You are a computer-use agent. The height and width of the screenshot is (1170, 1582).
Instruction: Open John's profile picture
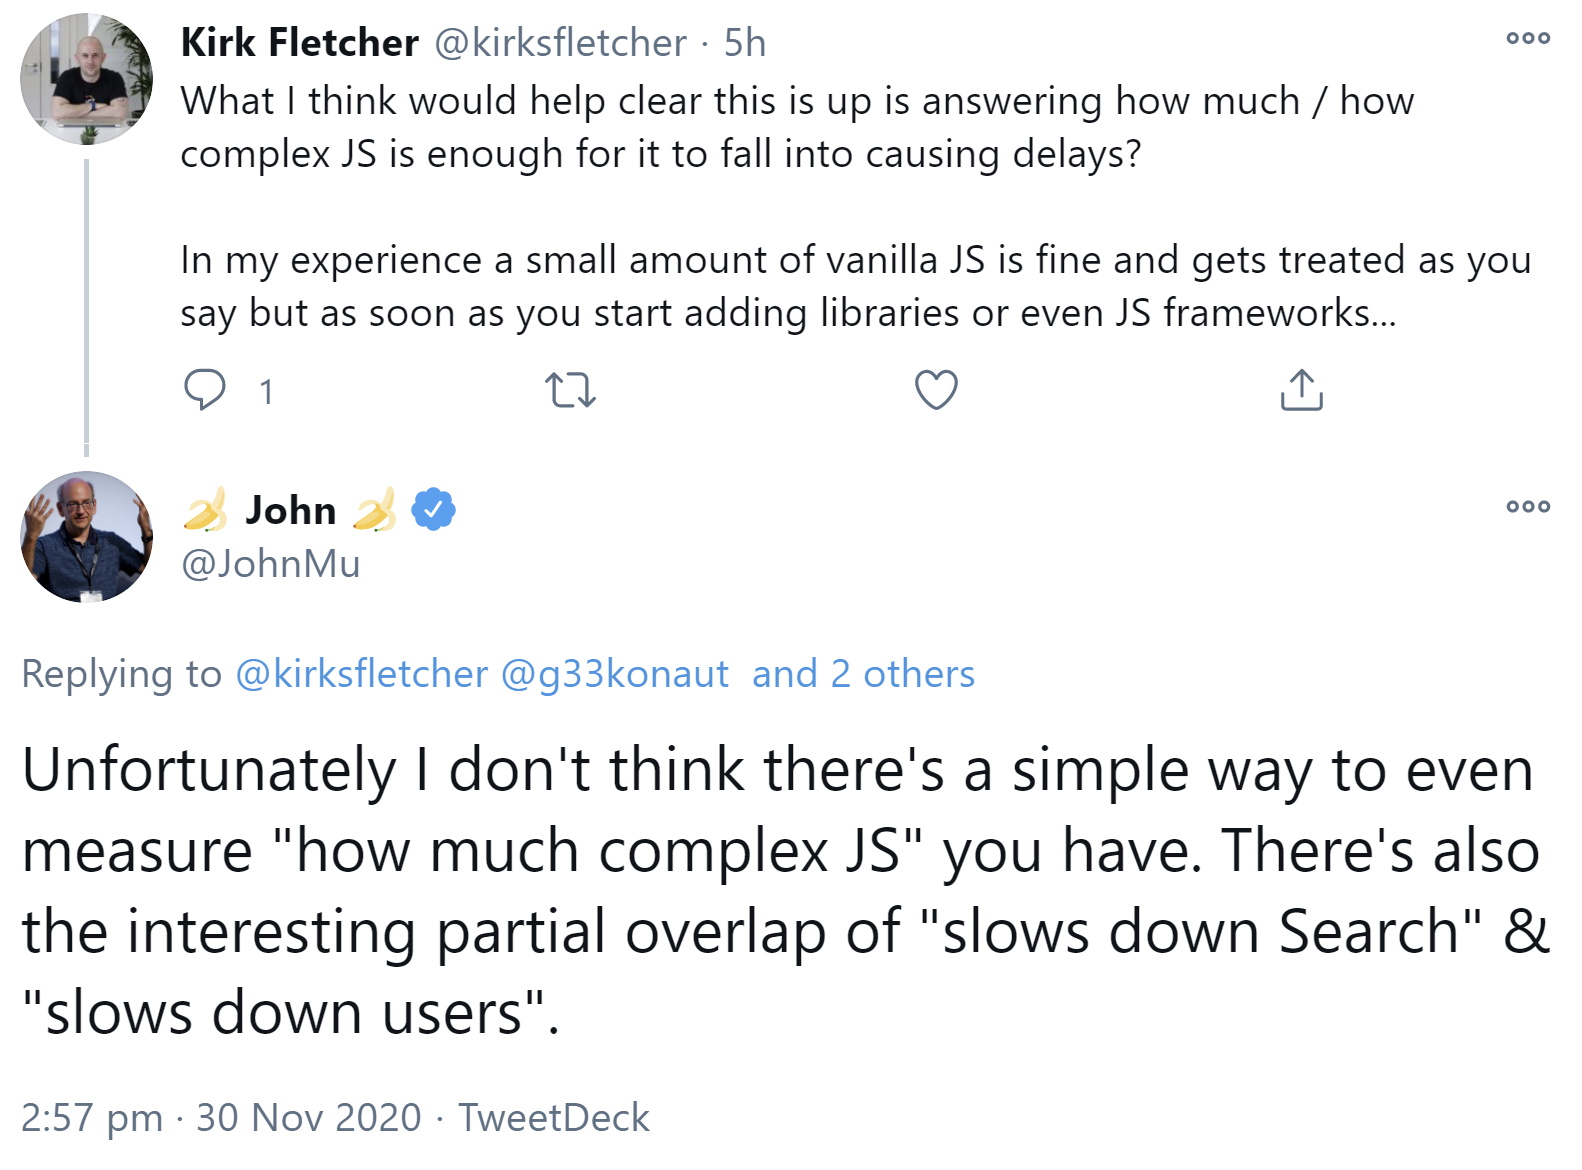click(x=86, y=537)
